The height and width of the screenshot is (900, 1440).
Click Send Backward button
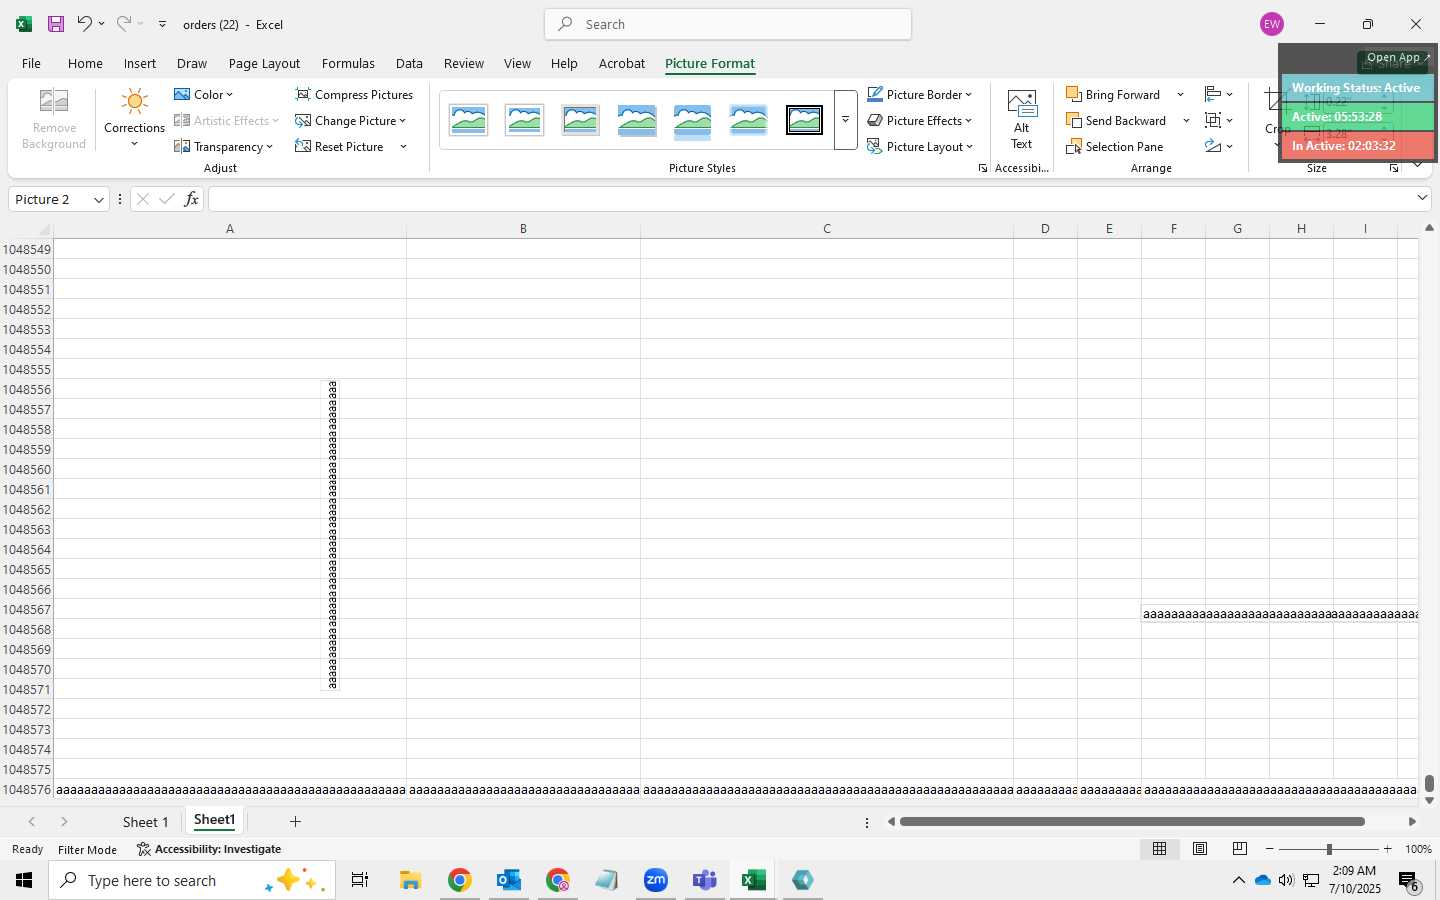coord(1116,120)
